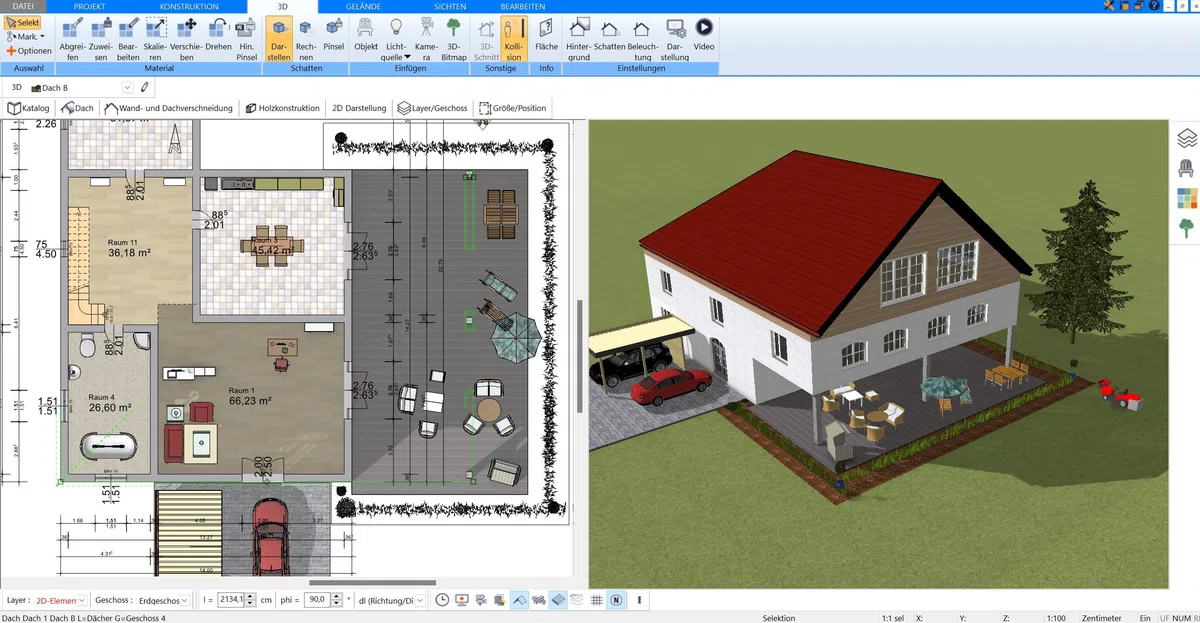Click the Rechnen shadow tool
Image resolution: width=1200 pixels, height=623 pixels.
(x=306, y=38)
